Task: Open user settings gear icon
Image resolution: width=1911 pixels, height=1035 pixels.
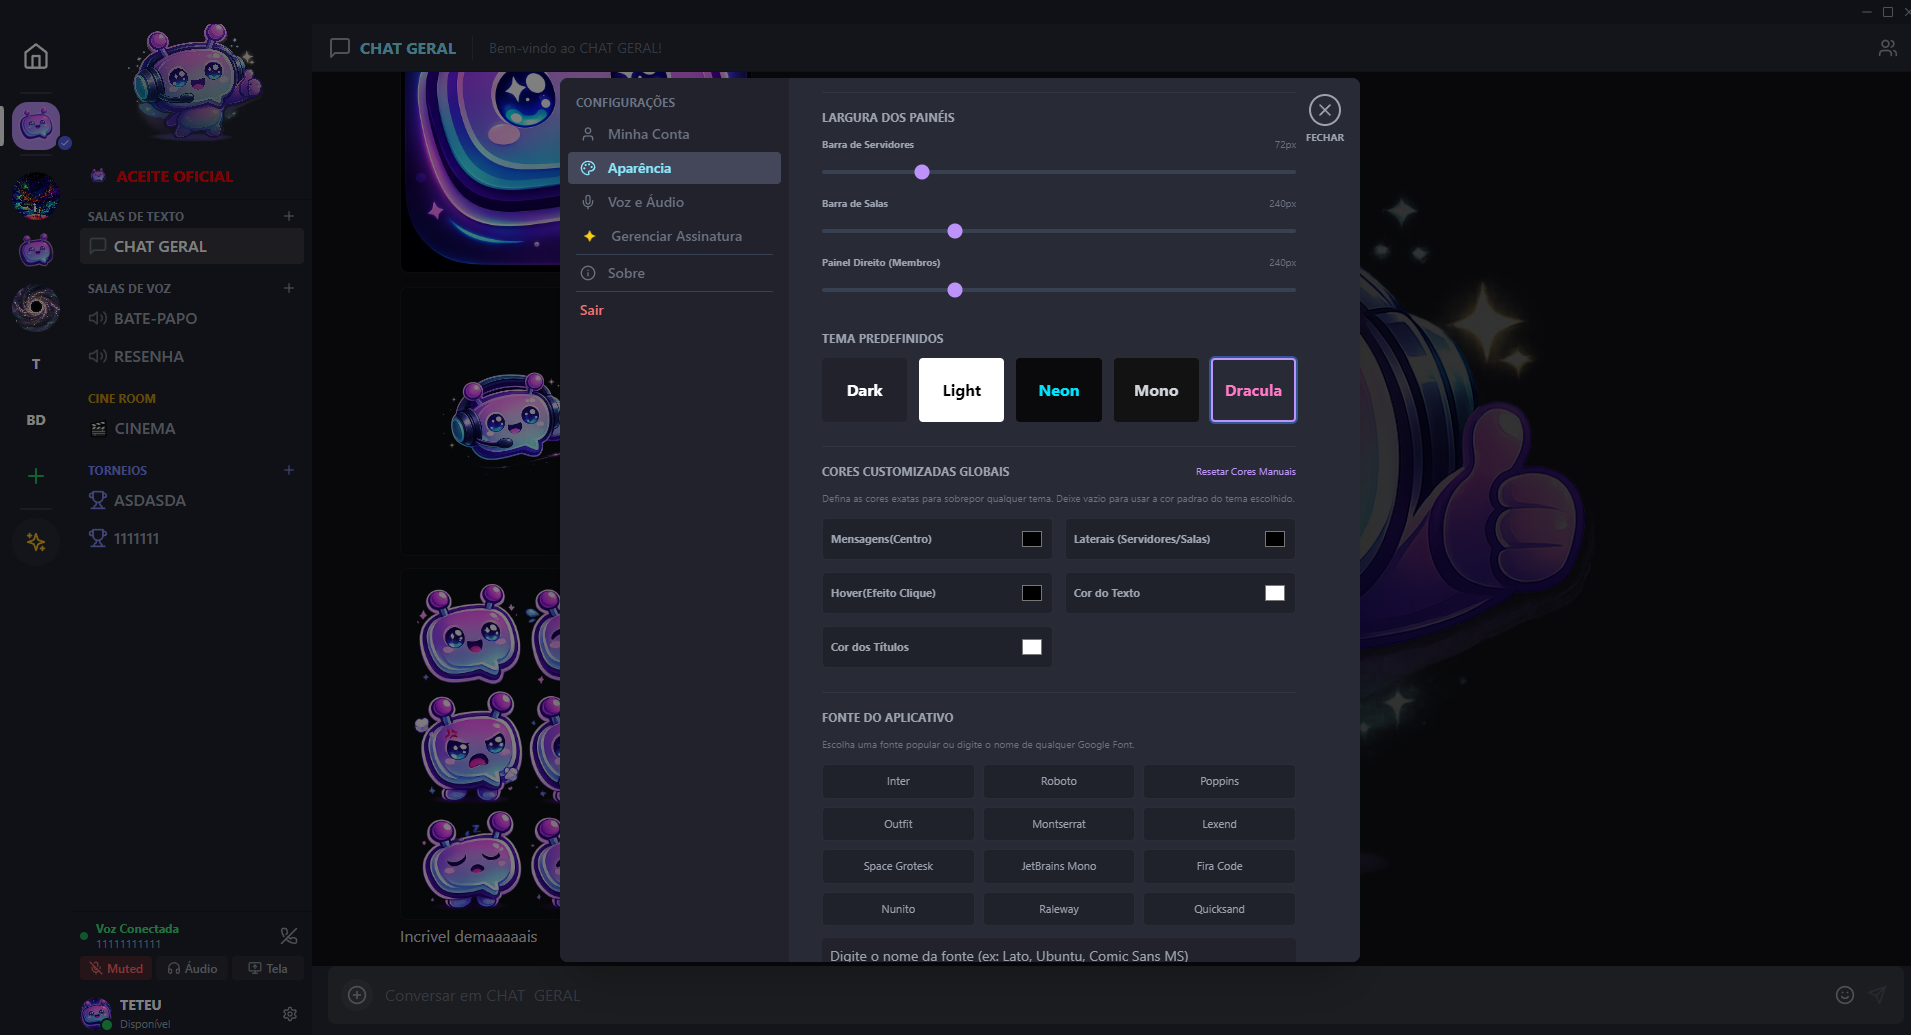Action: (290, 1014)
